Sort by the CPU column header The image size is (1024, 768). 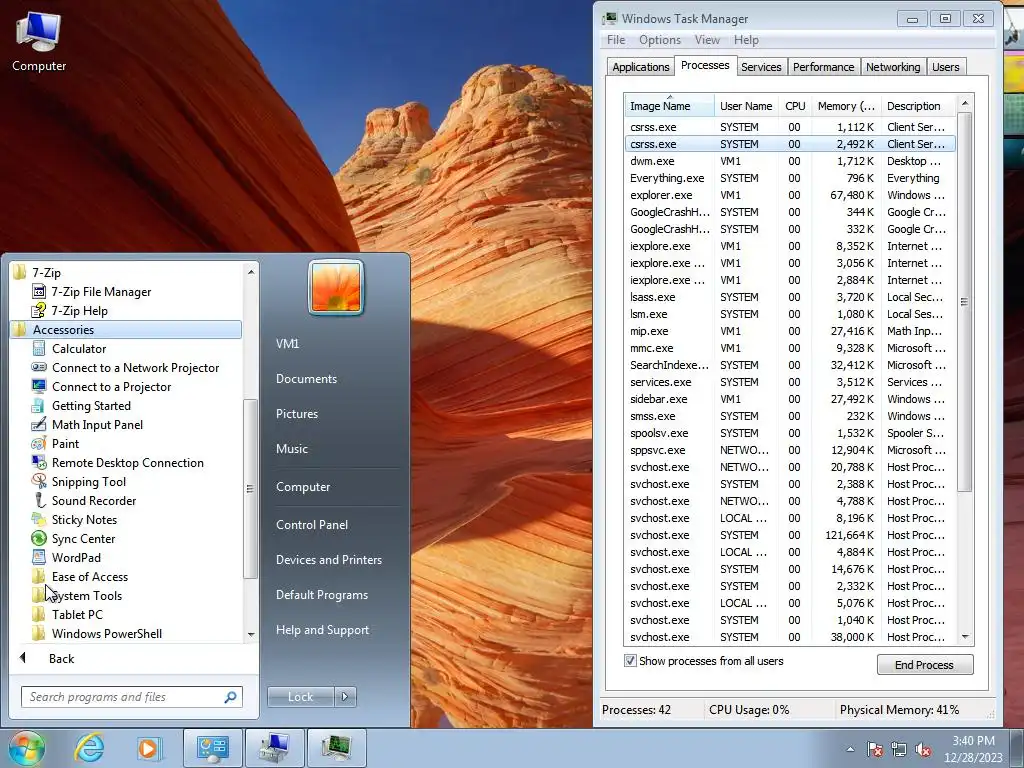point(795,106)
